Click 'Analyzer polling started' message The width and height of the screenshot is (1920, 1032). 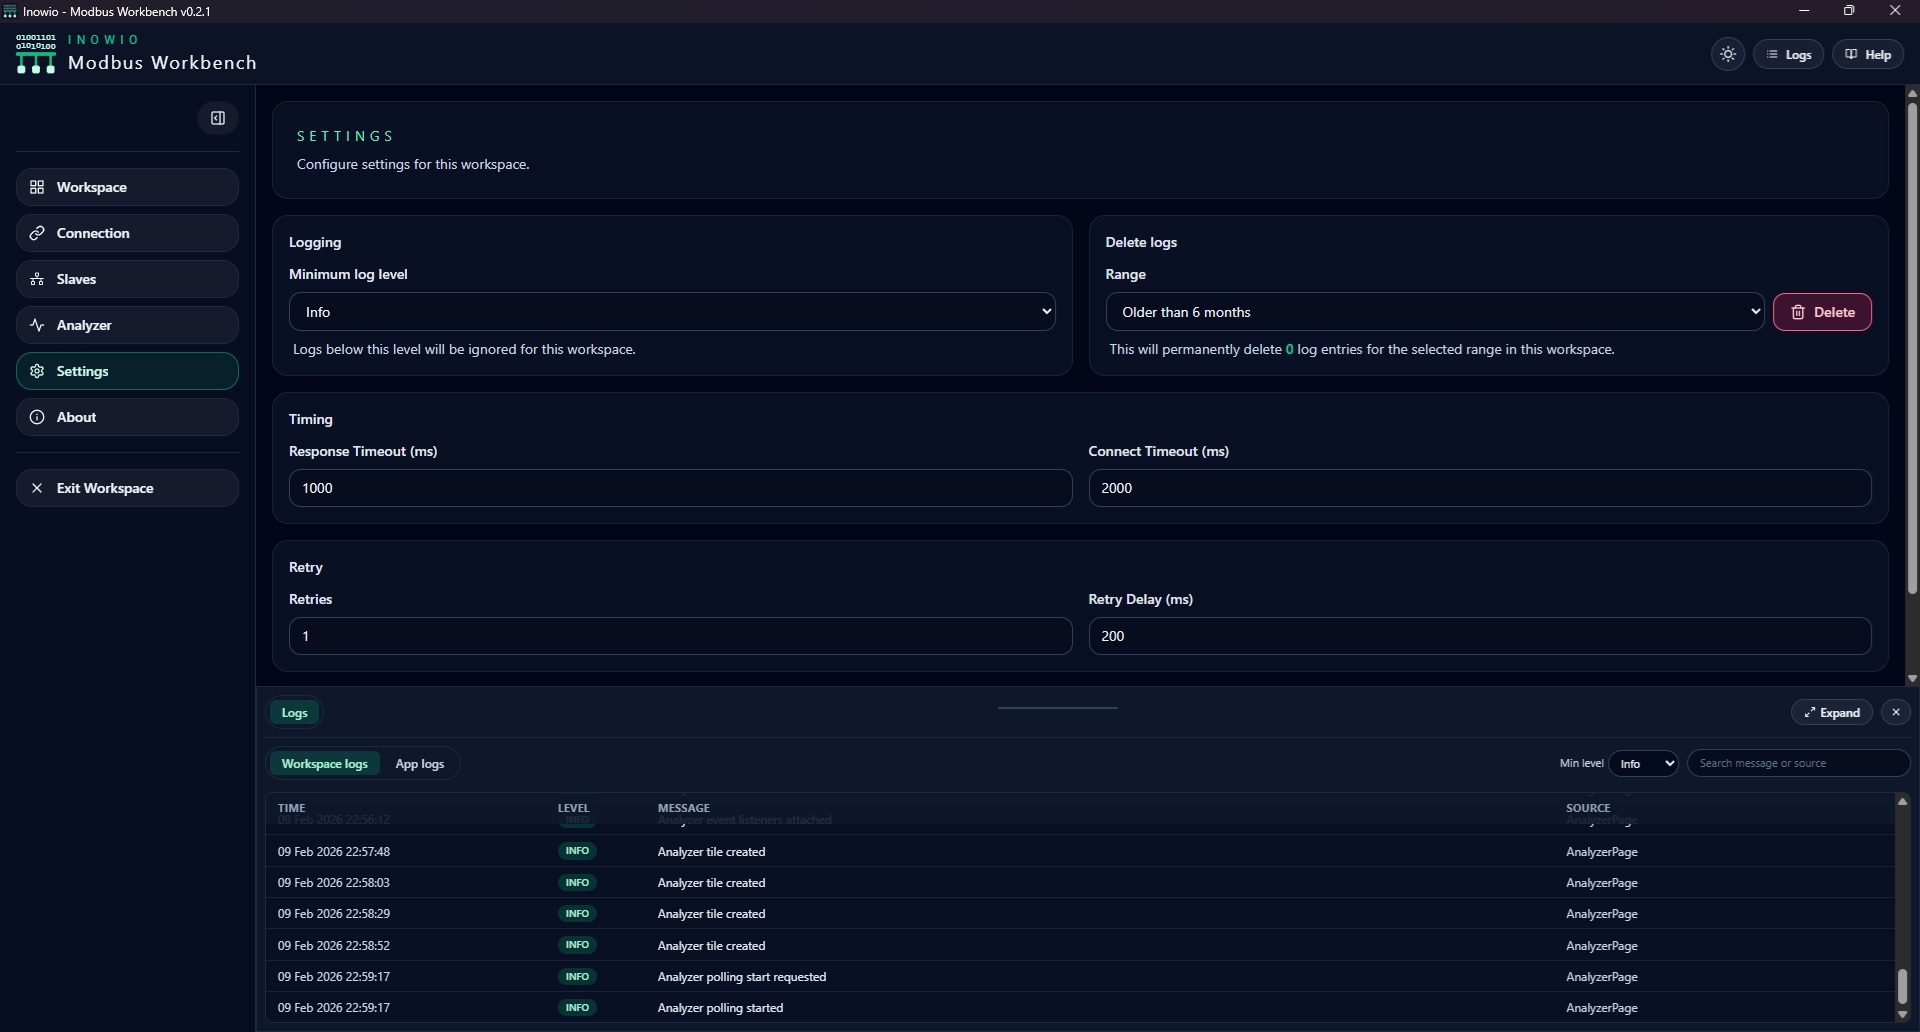pyautogui.click(x=720, y=1008)
